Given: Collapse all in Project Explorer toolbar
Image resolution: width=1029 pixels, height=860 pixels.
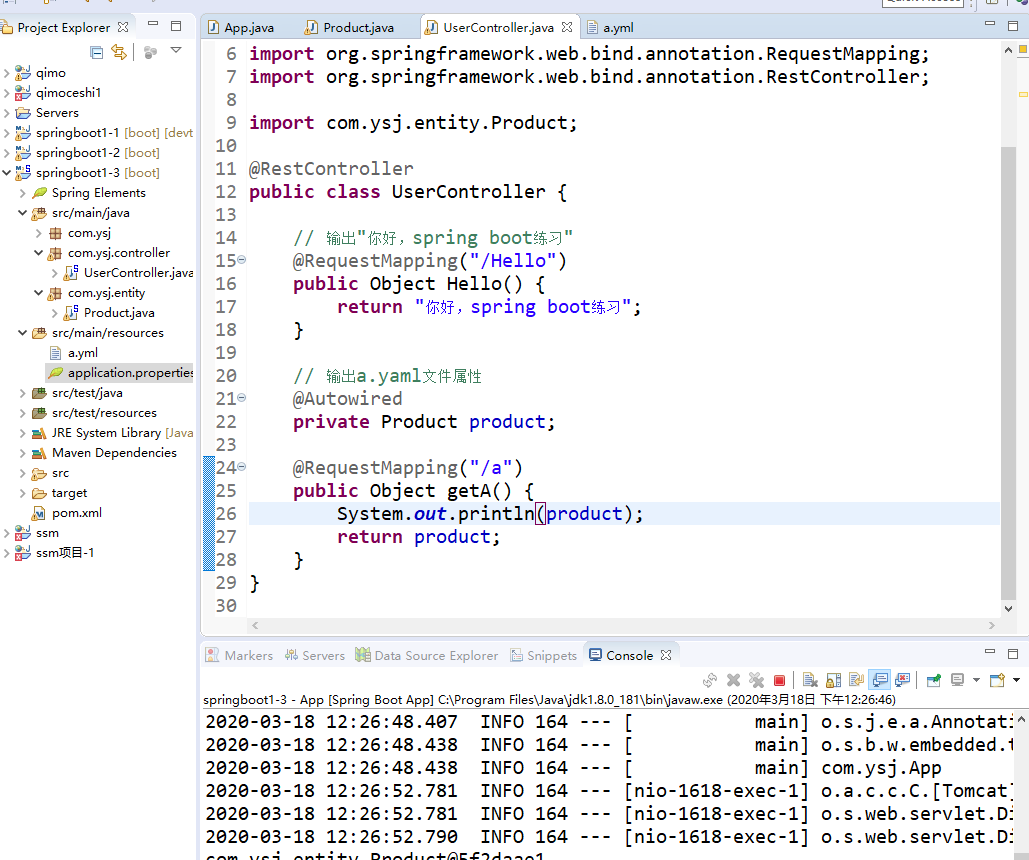Looking at the screenshot, I should tap(96, 53).
